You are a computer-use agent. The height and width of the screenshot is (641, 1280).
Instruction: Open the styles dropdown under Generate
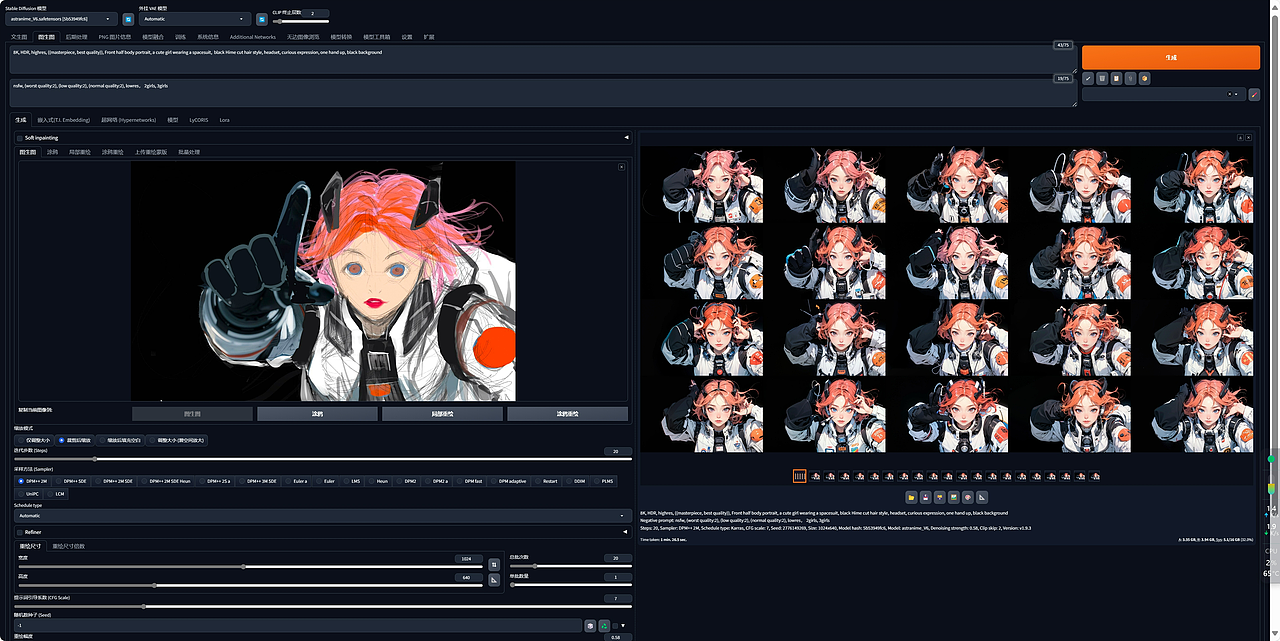pyautogui.click(x=1163, y=95)
